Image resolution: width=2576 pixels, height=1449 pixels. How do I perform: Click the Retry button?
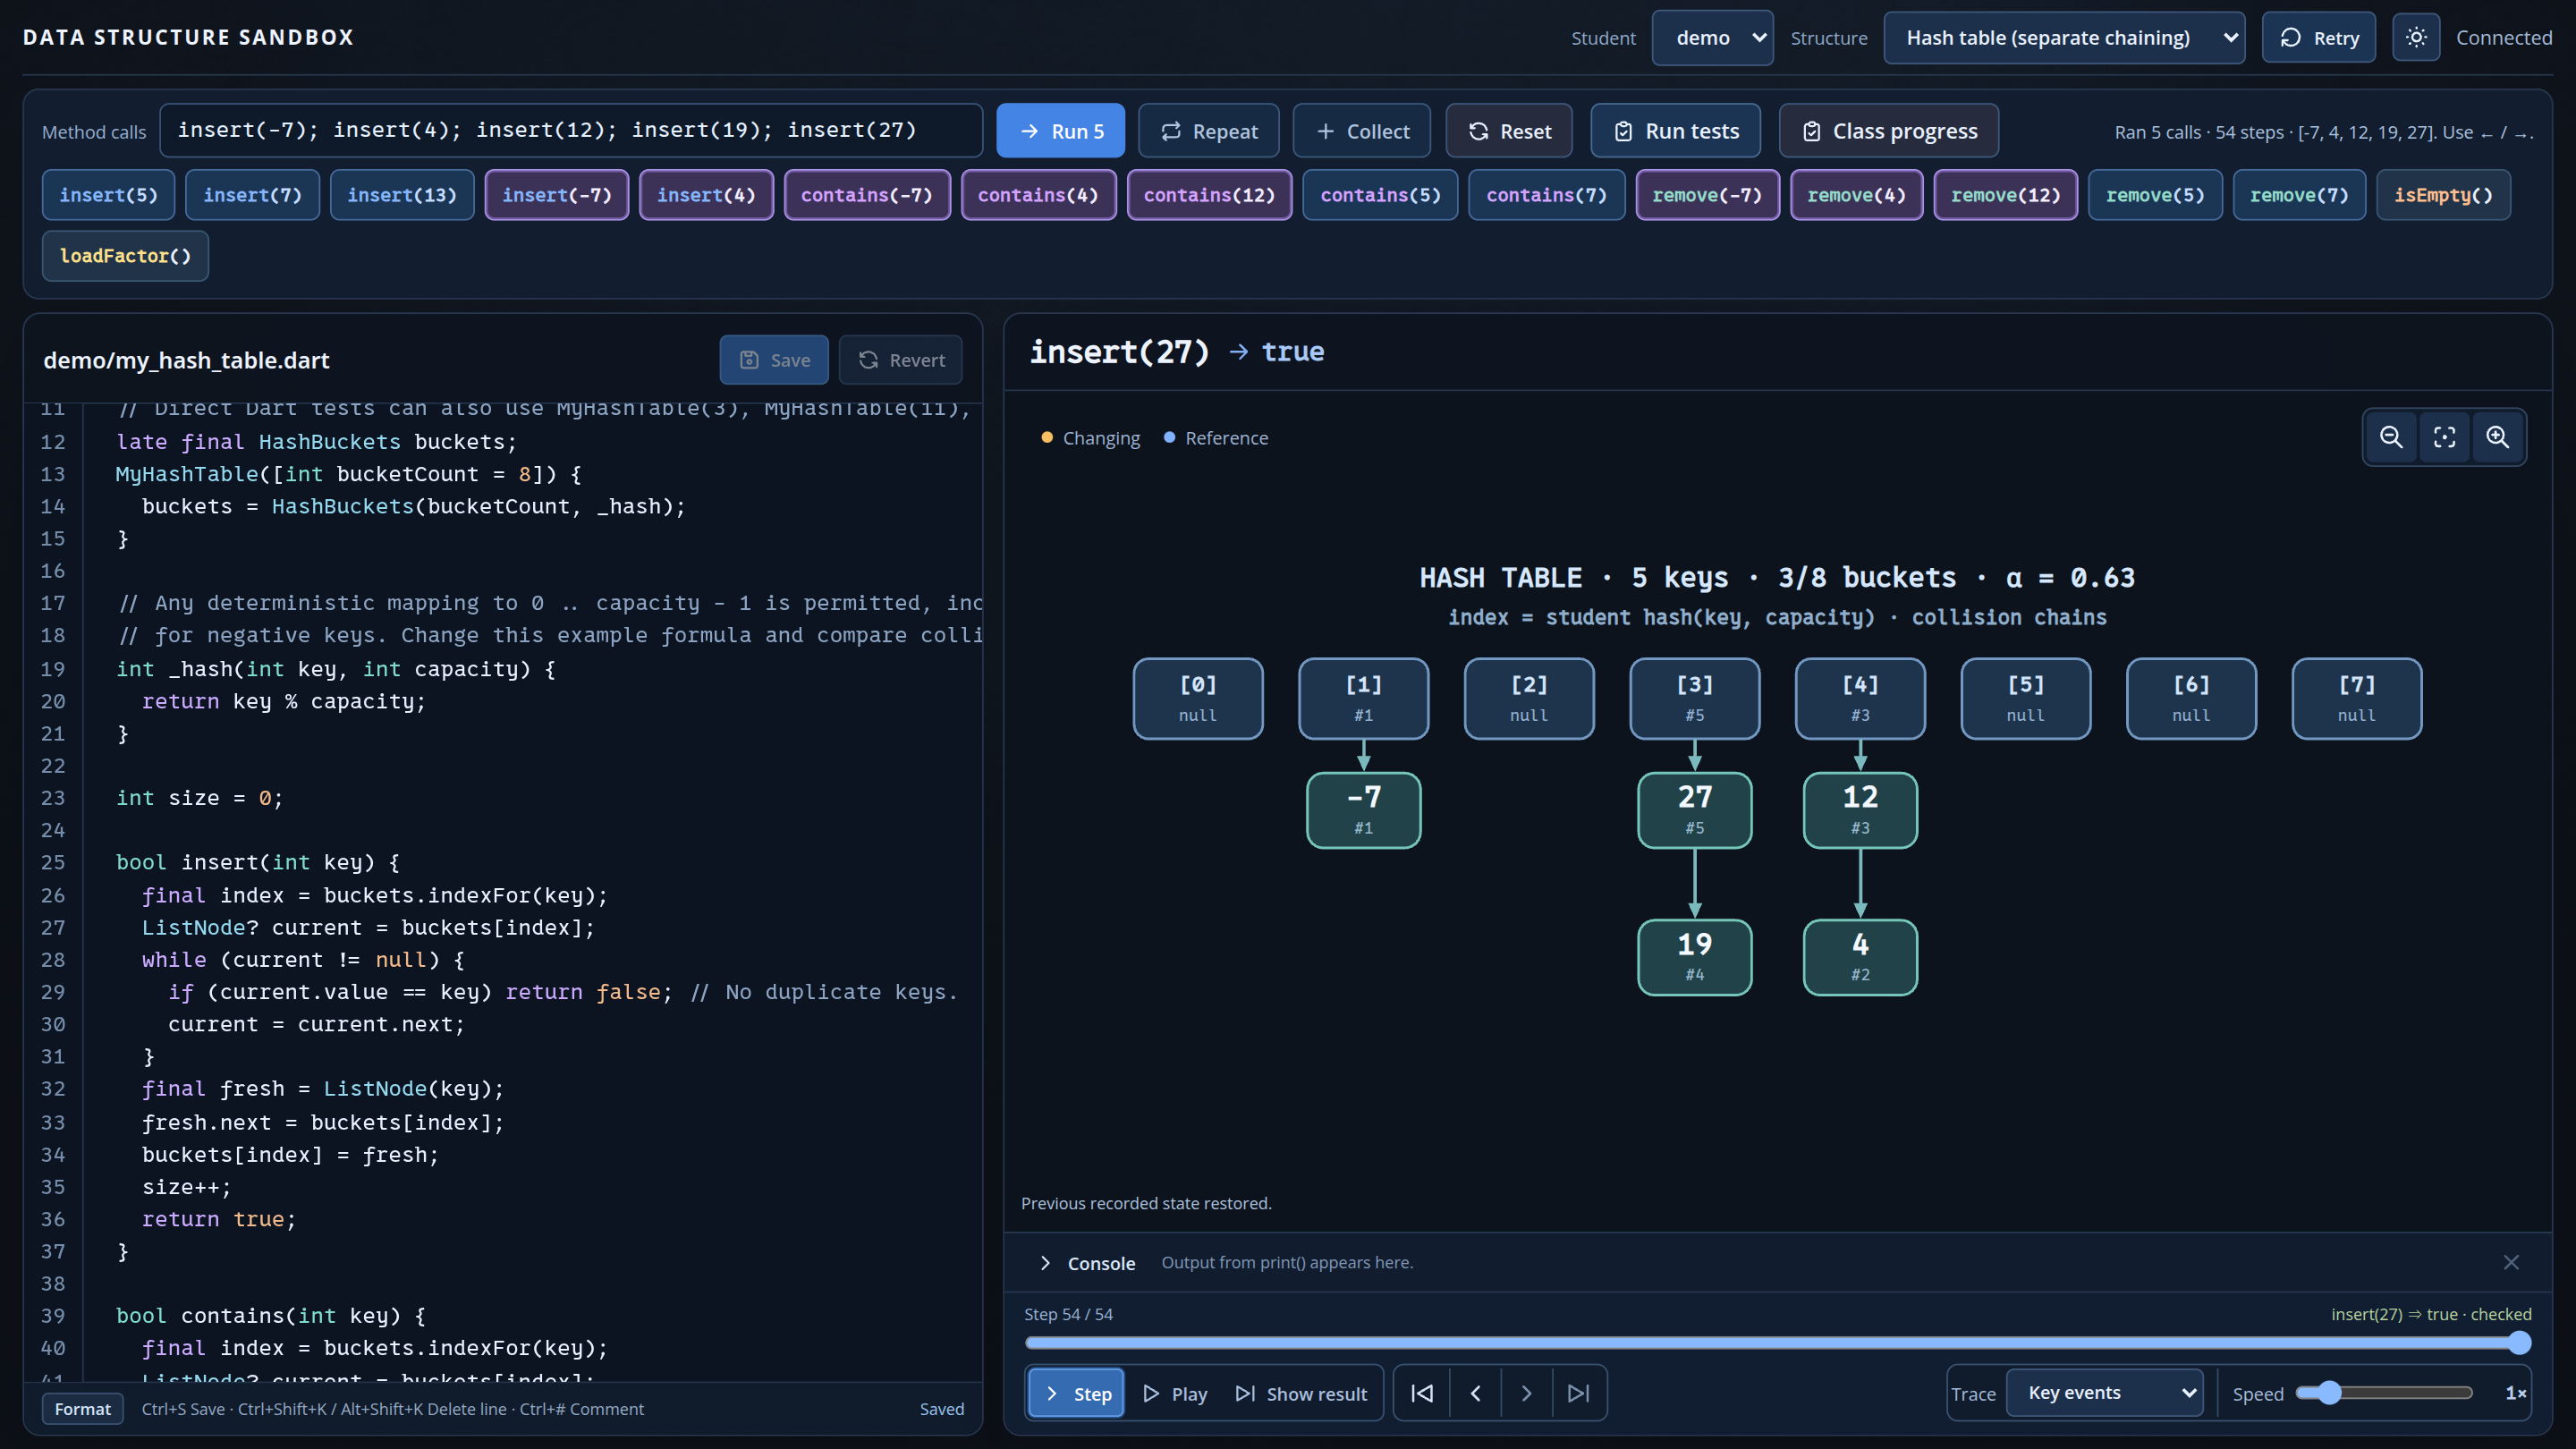[2318, 38]
